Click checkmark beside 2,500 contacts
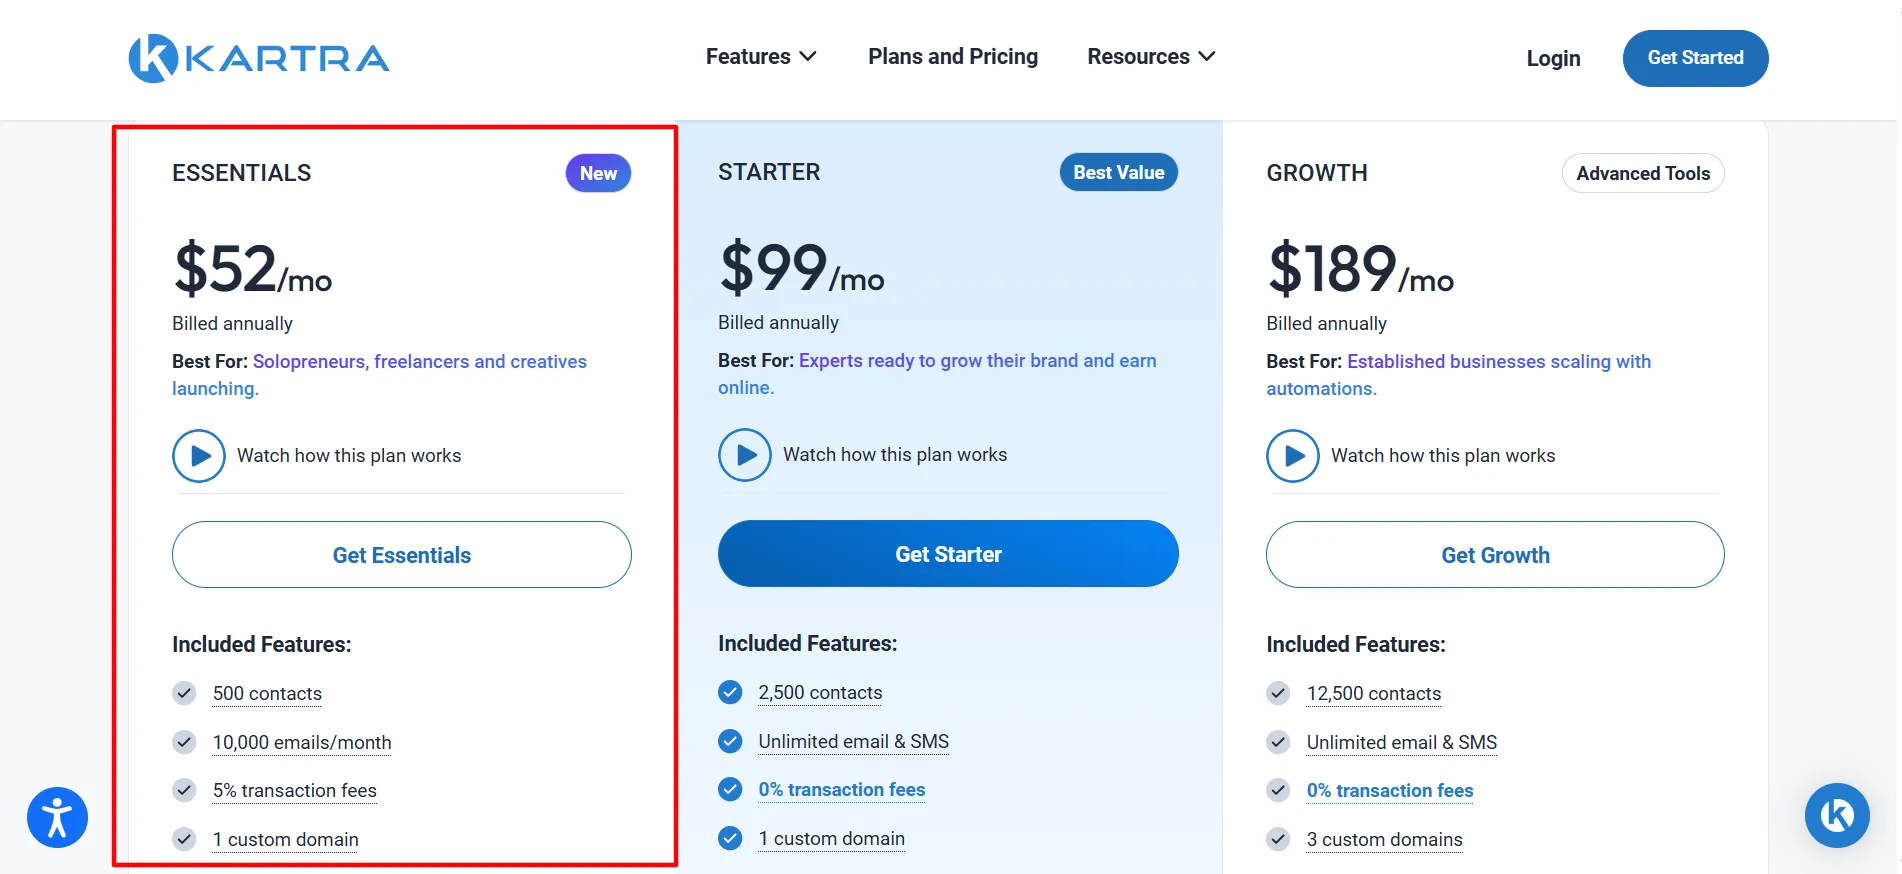Screen dimensions: 1902x874 731,692
